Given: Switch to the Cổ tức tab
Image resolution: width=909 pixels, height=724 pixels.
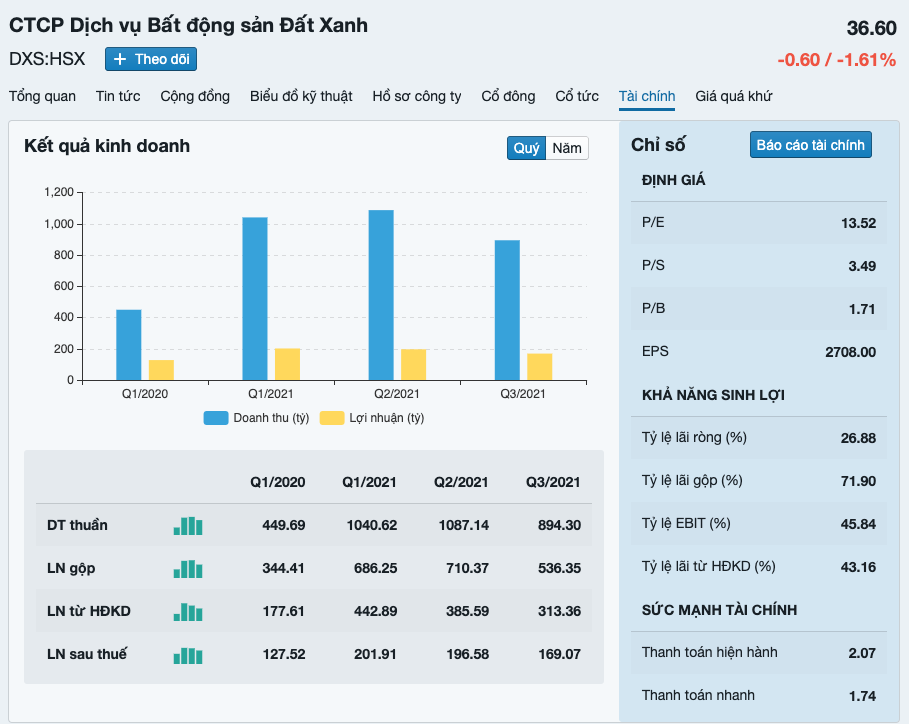Looking at the screenshot, I should pos(577,96).
